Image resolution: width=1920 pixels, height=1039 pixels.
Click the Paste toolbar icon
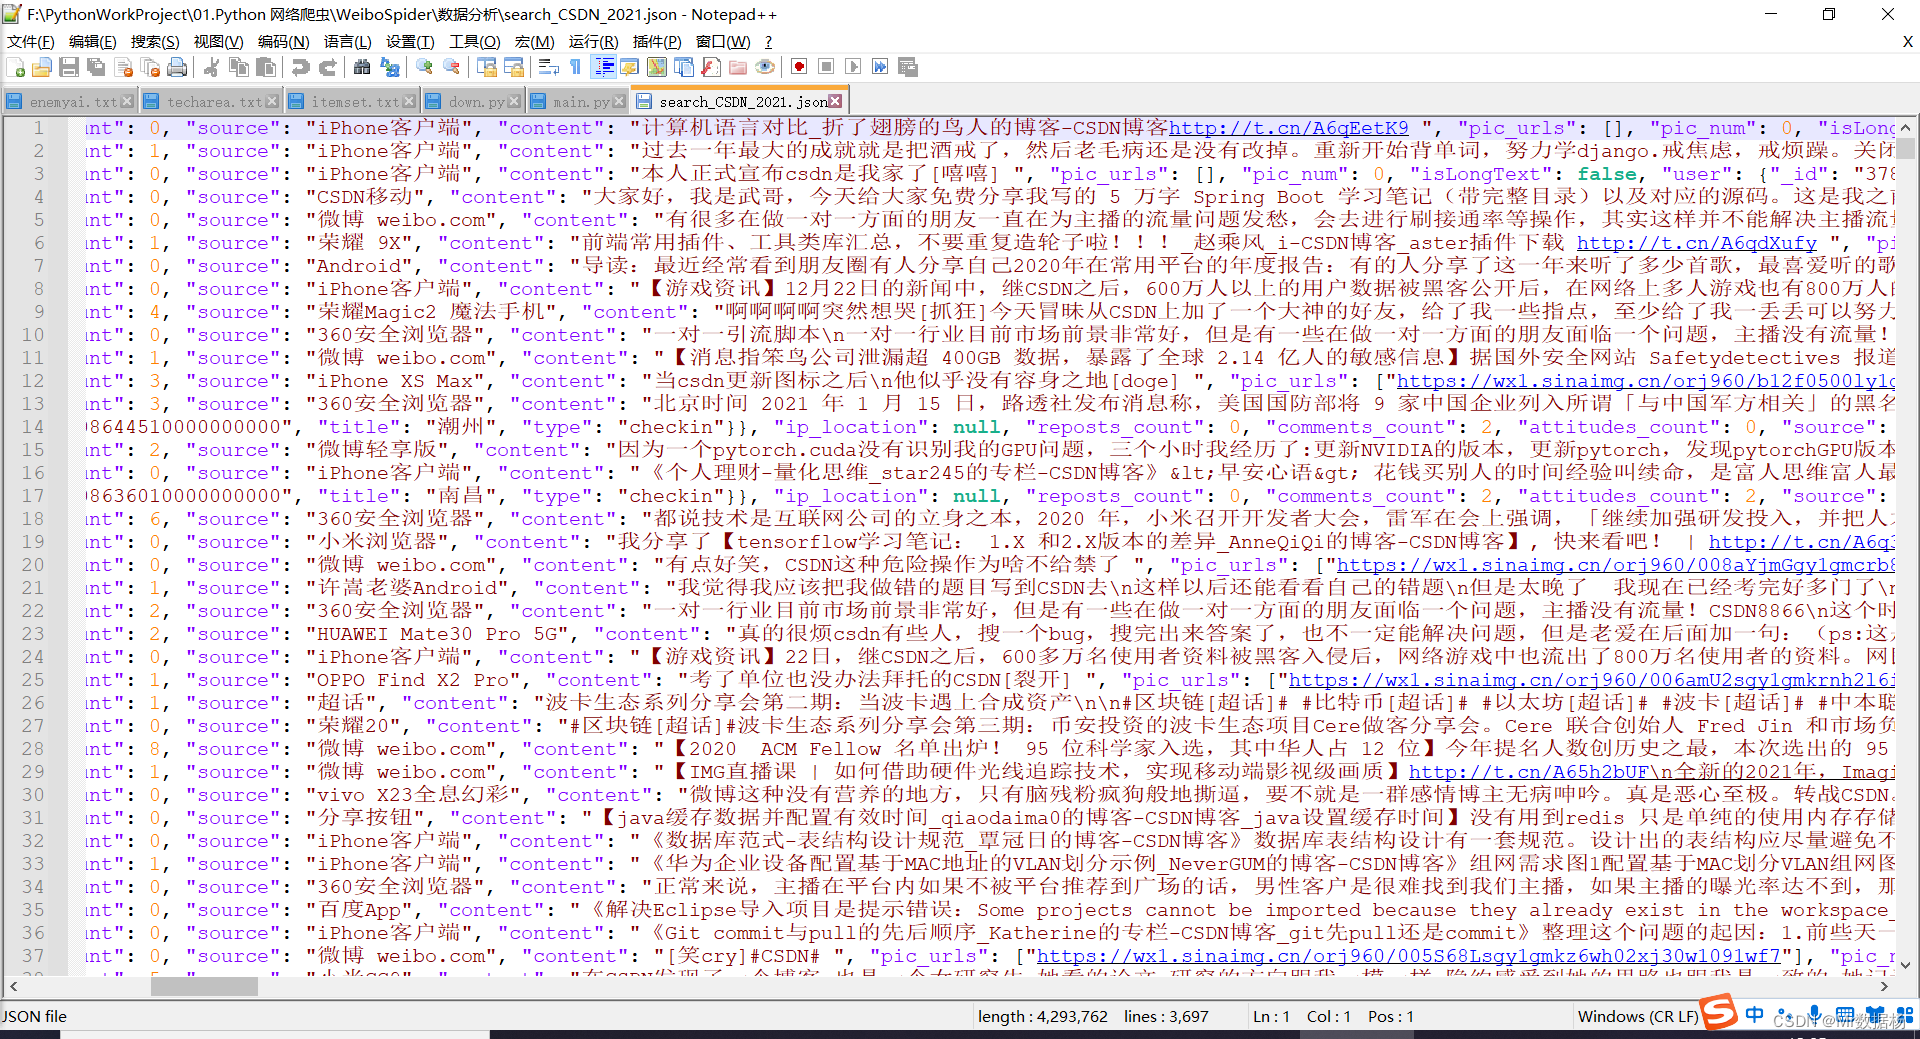[x=266, y=67]
